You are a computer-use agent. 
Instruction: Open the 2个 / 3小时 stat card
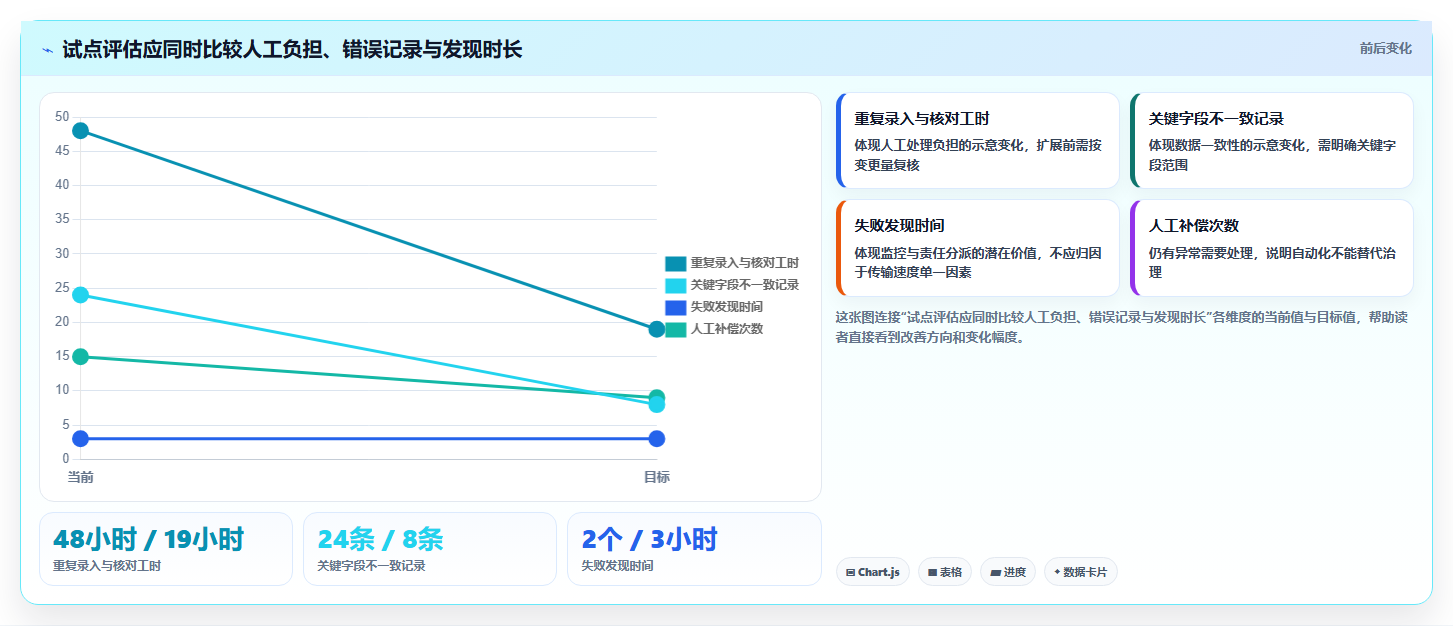[694, 549]
